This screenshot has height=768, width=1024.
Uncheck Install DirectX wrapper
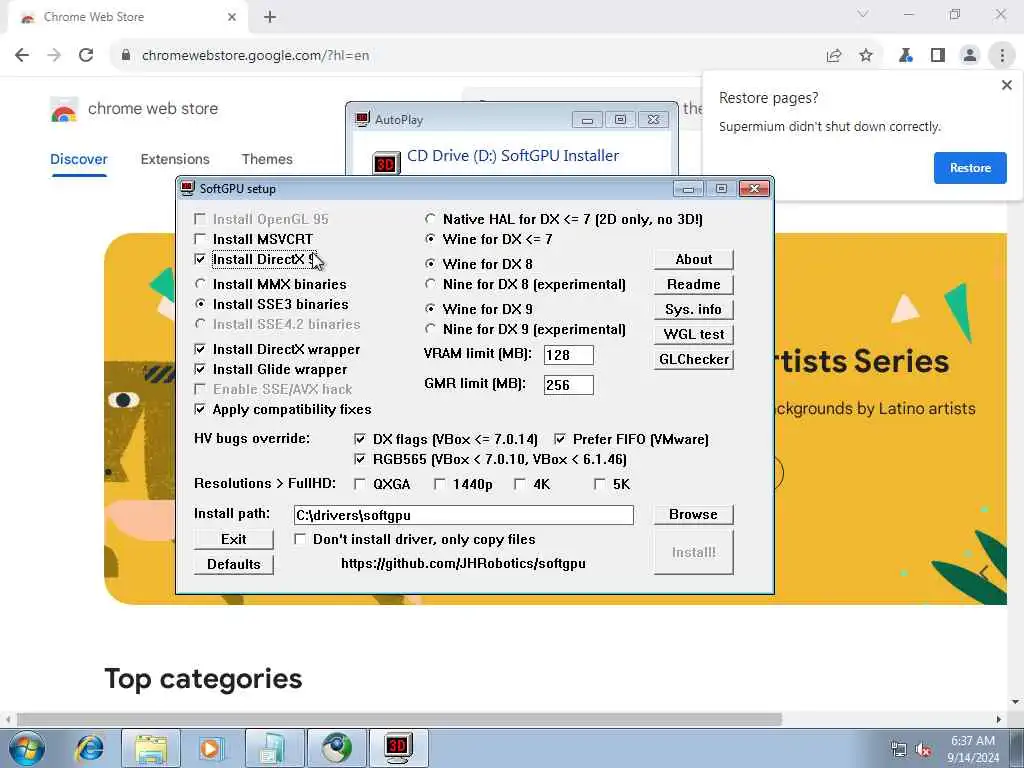200,349
